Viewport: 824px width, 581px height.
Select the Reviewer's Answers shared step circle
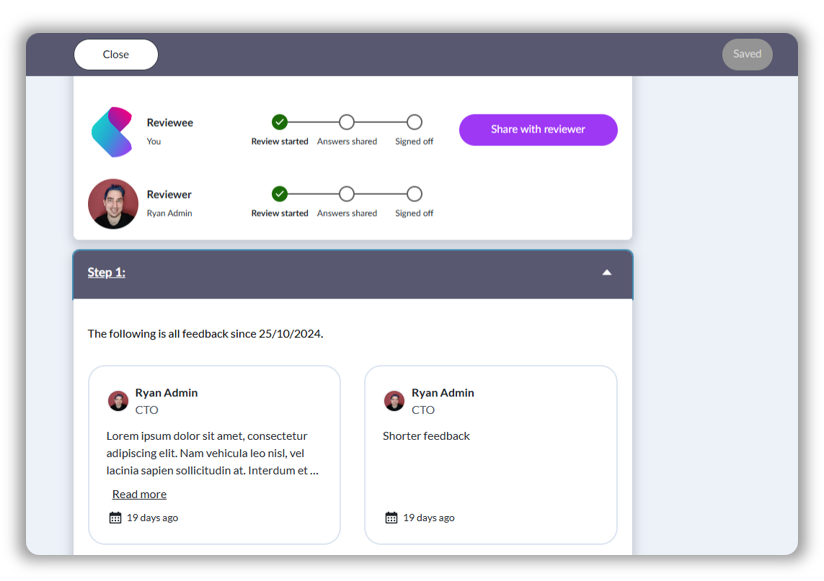click(x=347, y=194)
